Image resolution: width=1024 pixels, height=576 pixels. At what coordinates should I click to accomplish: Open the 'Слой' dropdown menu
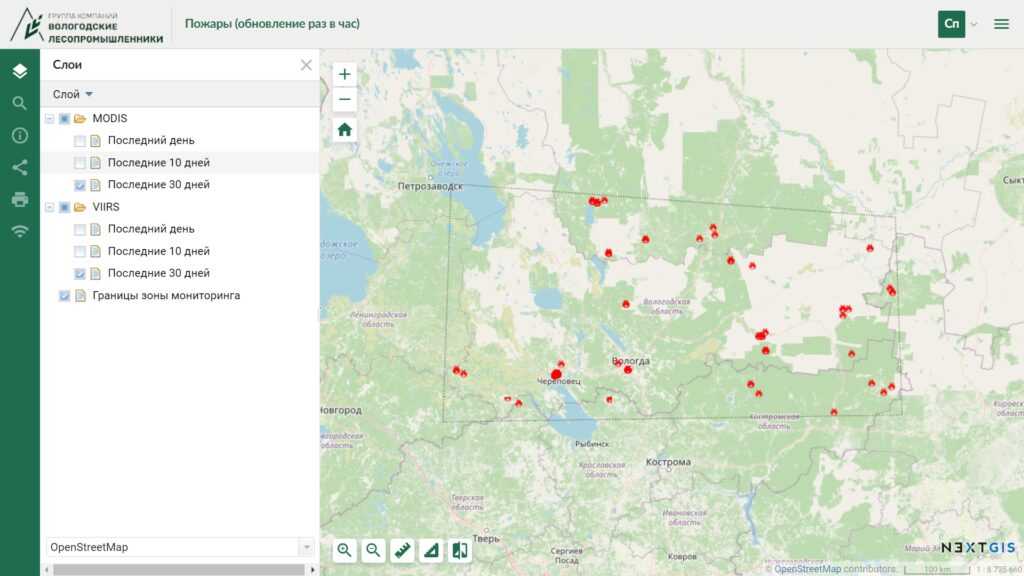coord(72,94)
